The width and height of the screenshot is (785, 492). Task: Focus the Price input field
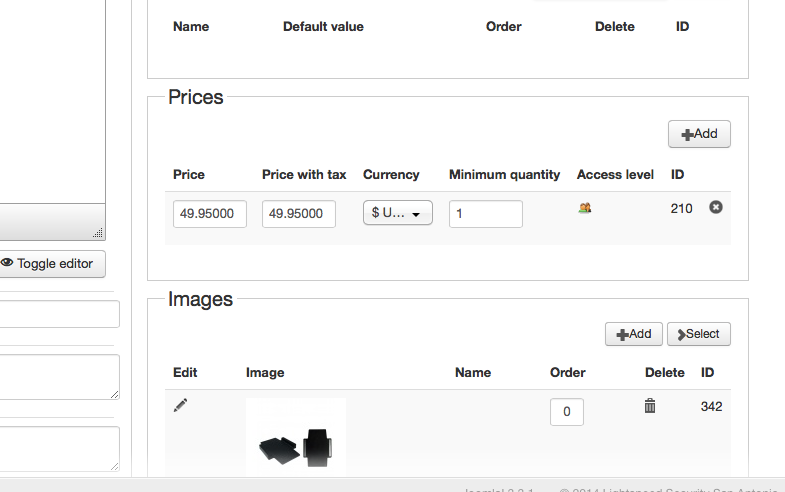[210, 214]
